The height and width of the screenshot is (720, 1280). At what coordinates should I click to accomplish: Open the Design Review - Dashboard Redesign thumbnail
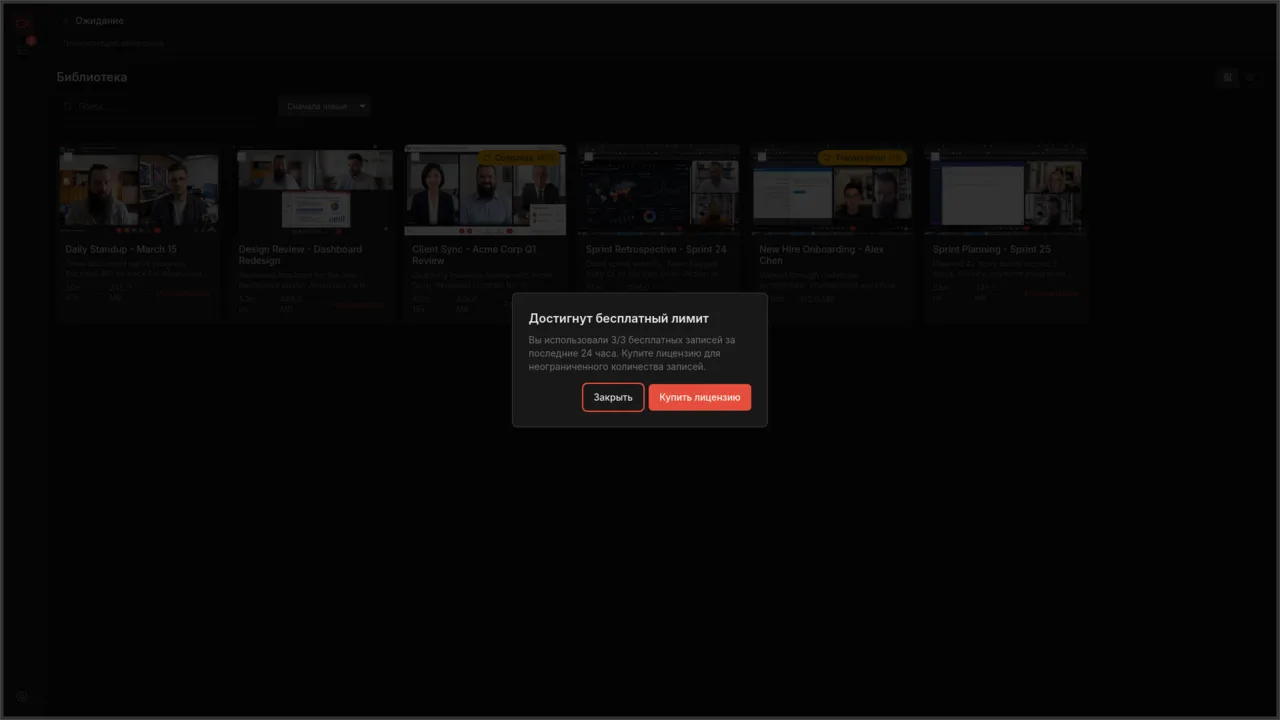pyautogui.click(x=315, y=190)
